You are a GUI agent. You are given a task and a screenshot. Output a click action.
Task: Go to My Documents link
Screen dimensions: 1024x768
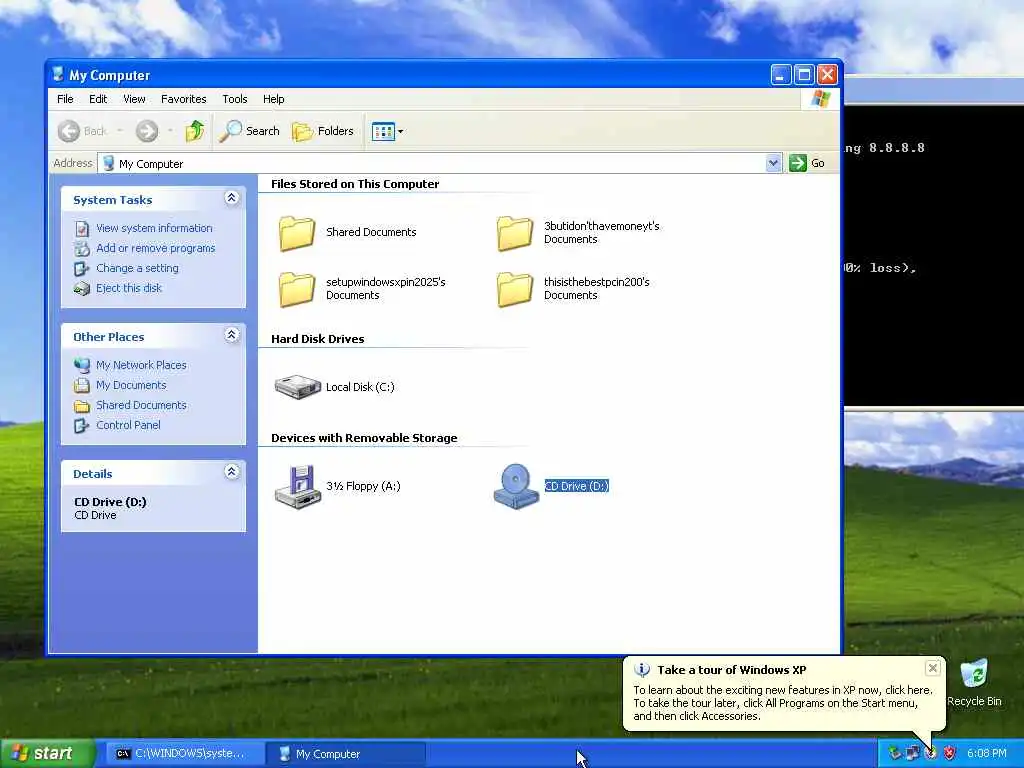[131, 385]
